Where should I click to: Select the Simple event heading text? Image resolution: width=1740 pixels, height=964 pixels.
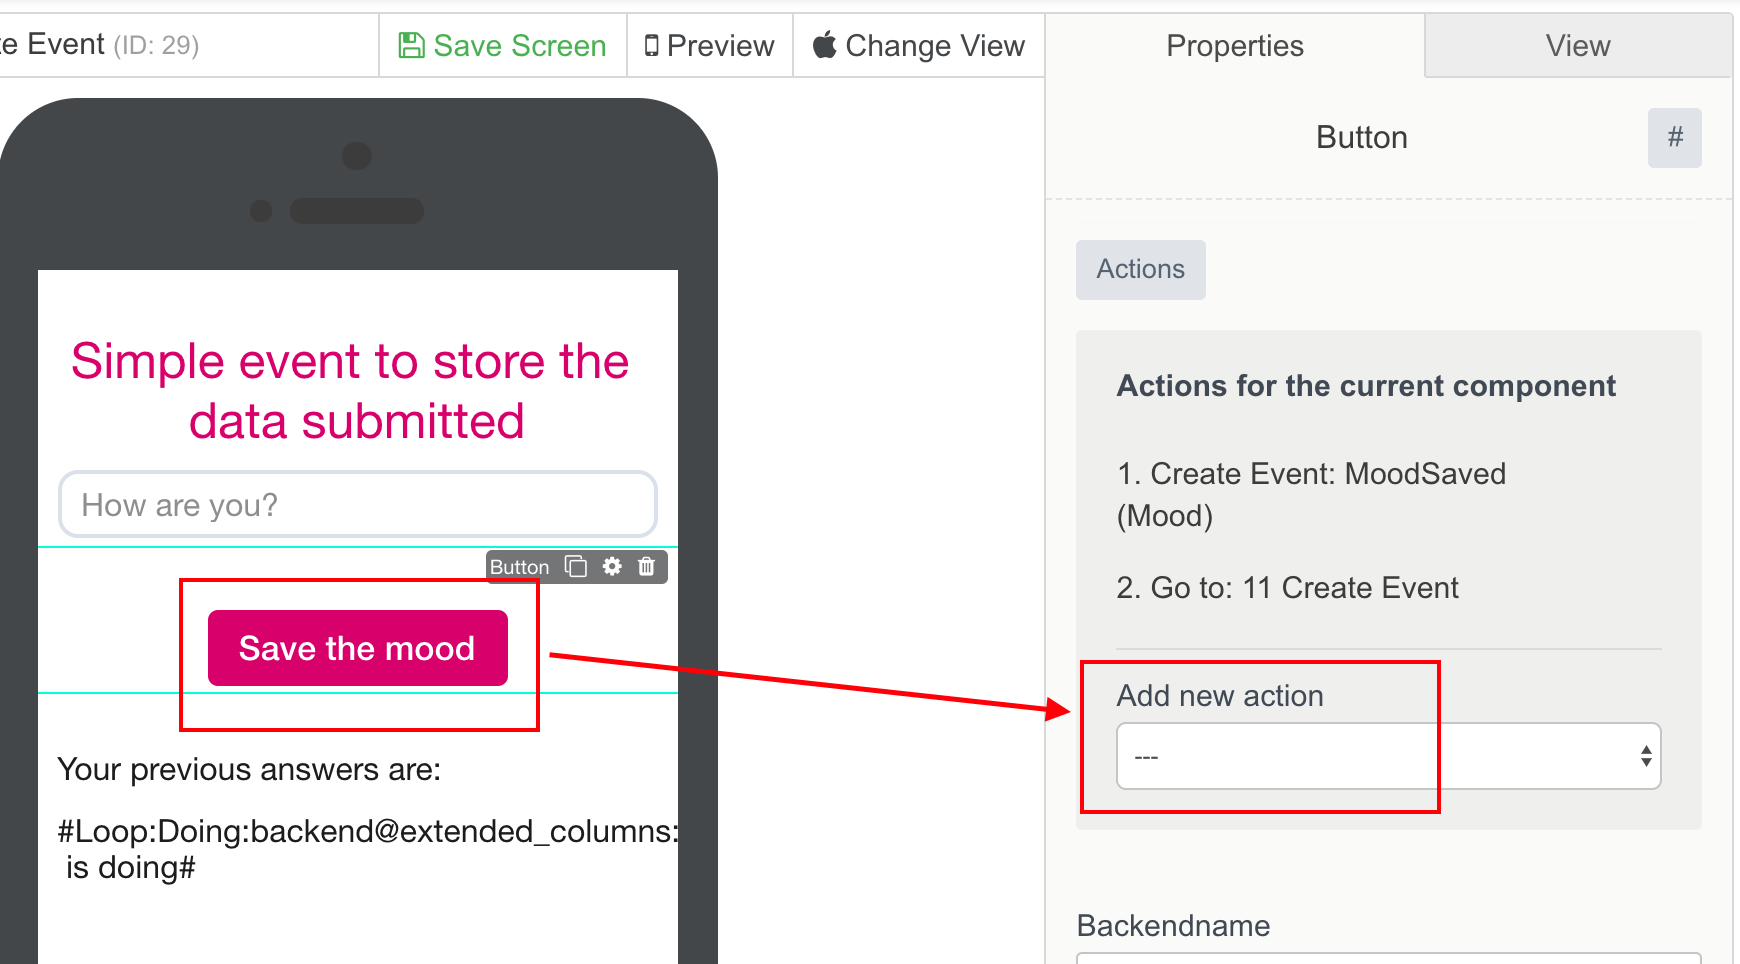point(351,391)
